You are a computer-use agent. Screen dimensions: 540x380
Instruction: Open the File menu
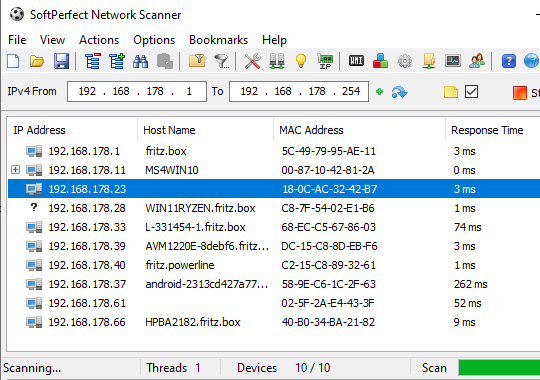coord(17,40)
